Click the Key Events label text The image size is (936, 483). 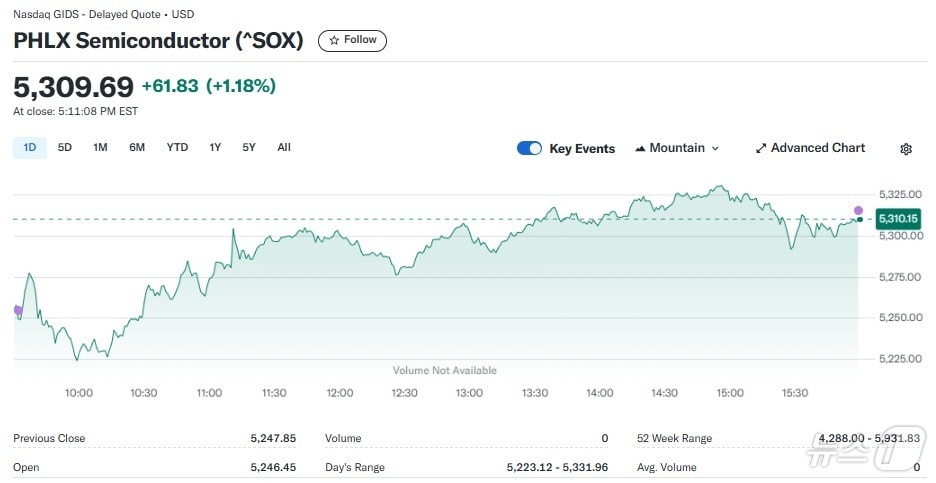(x=582, y=149)
